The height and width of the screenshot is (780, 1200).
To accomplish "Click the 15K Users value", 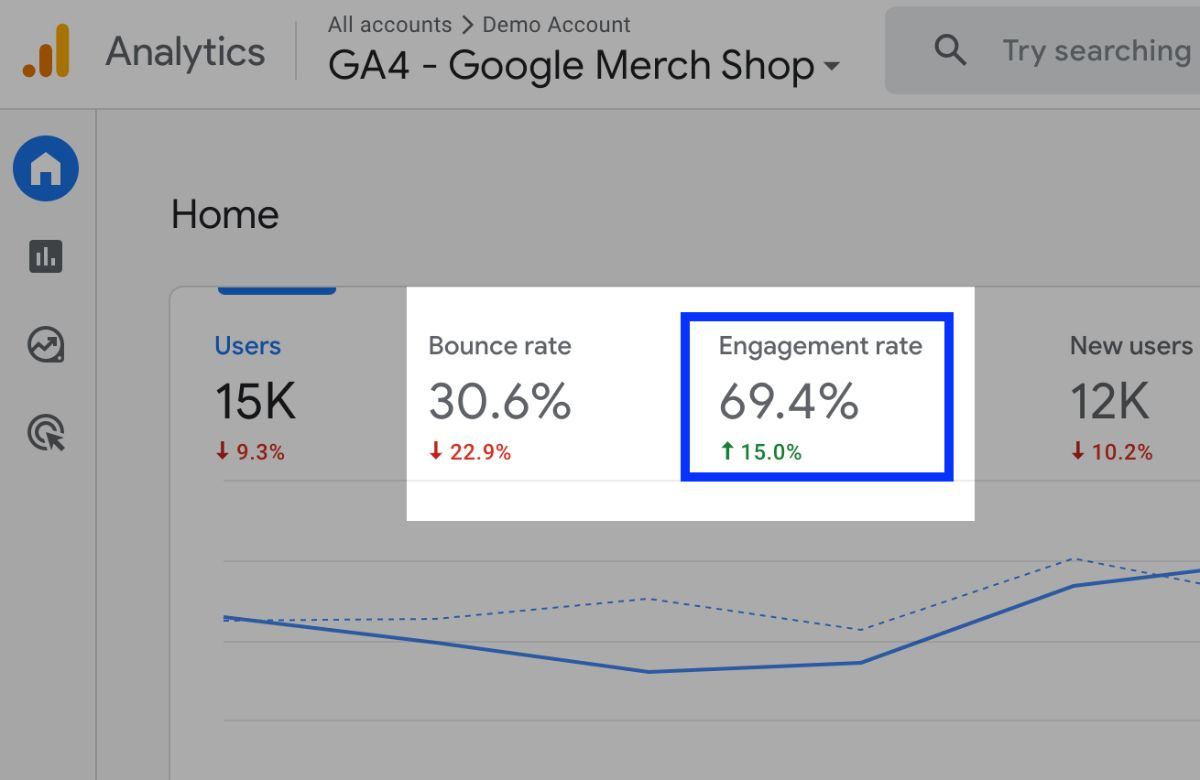I will click(254, 401).
